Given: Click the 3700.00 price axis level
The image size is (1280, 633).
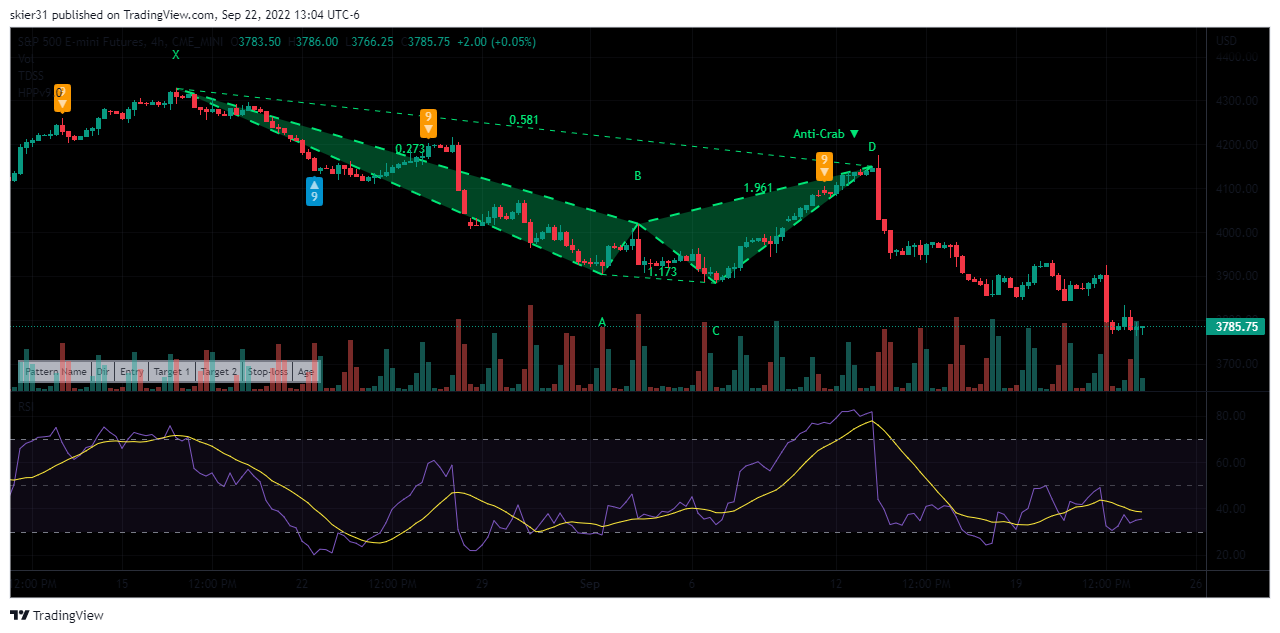Looking at the screenshot, I should pyautogui.click(x=1236, y=364).
